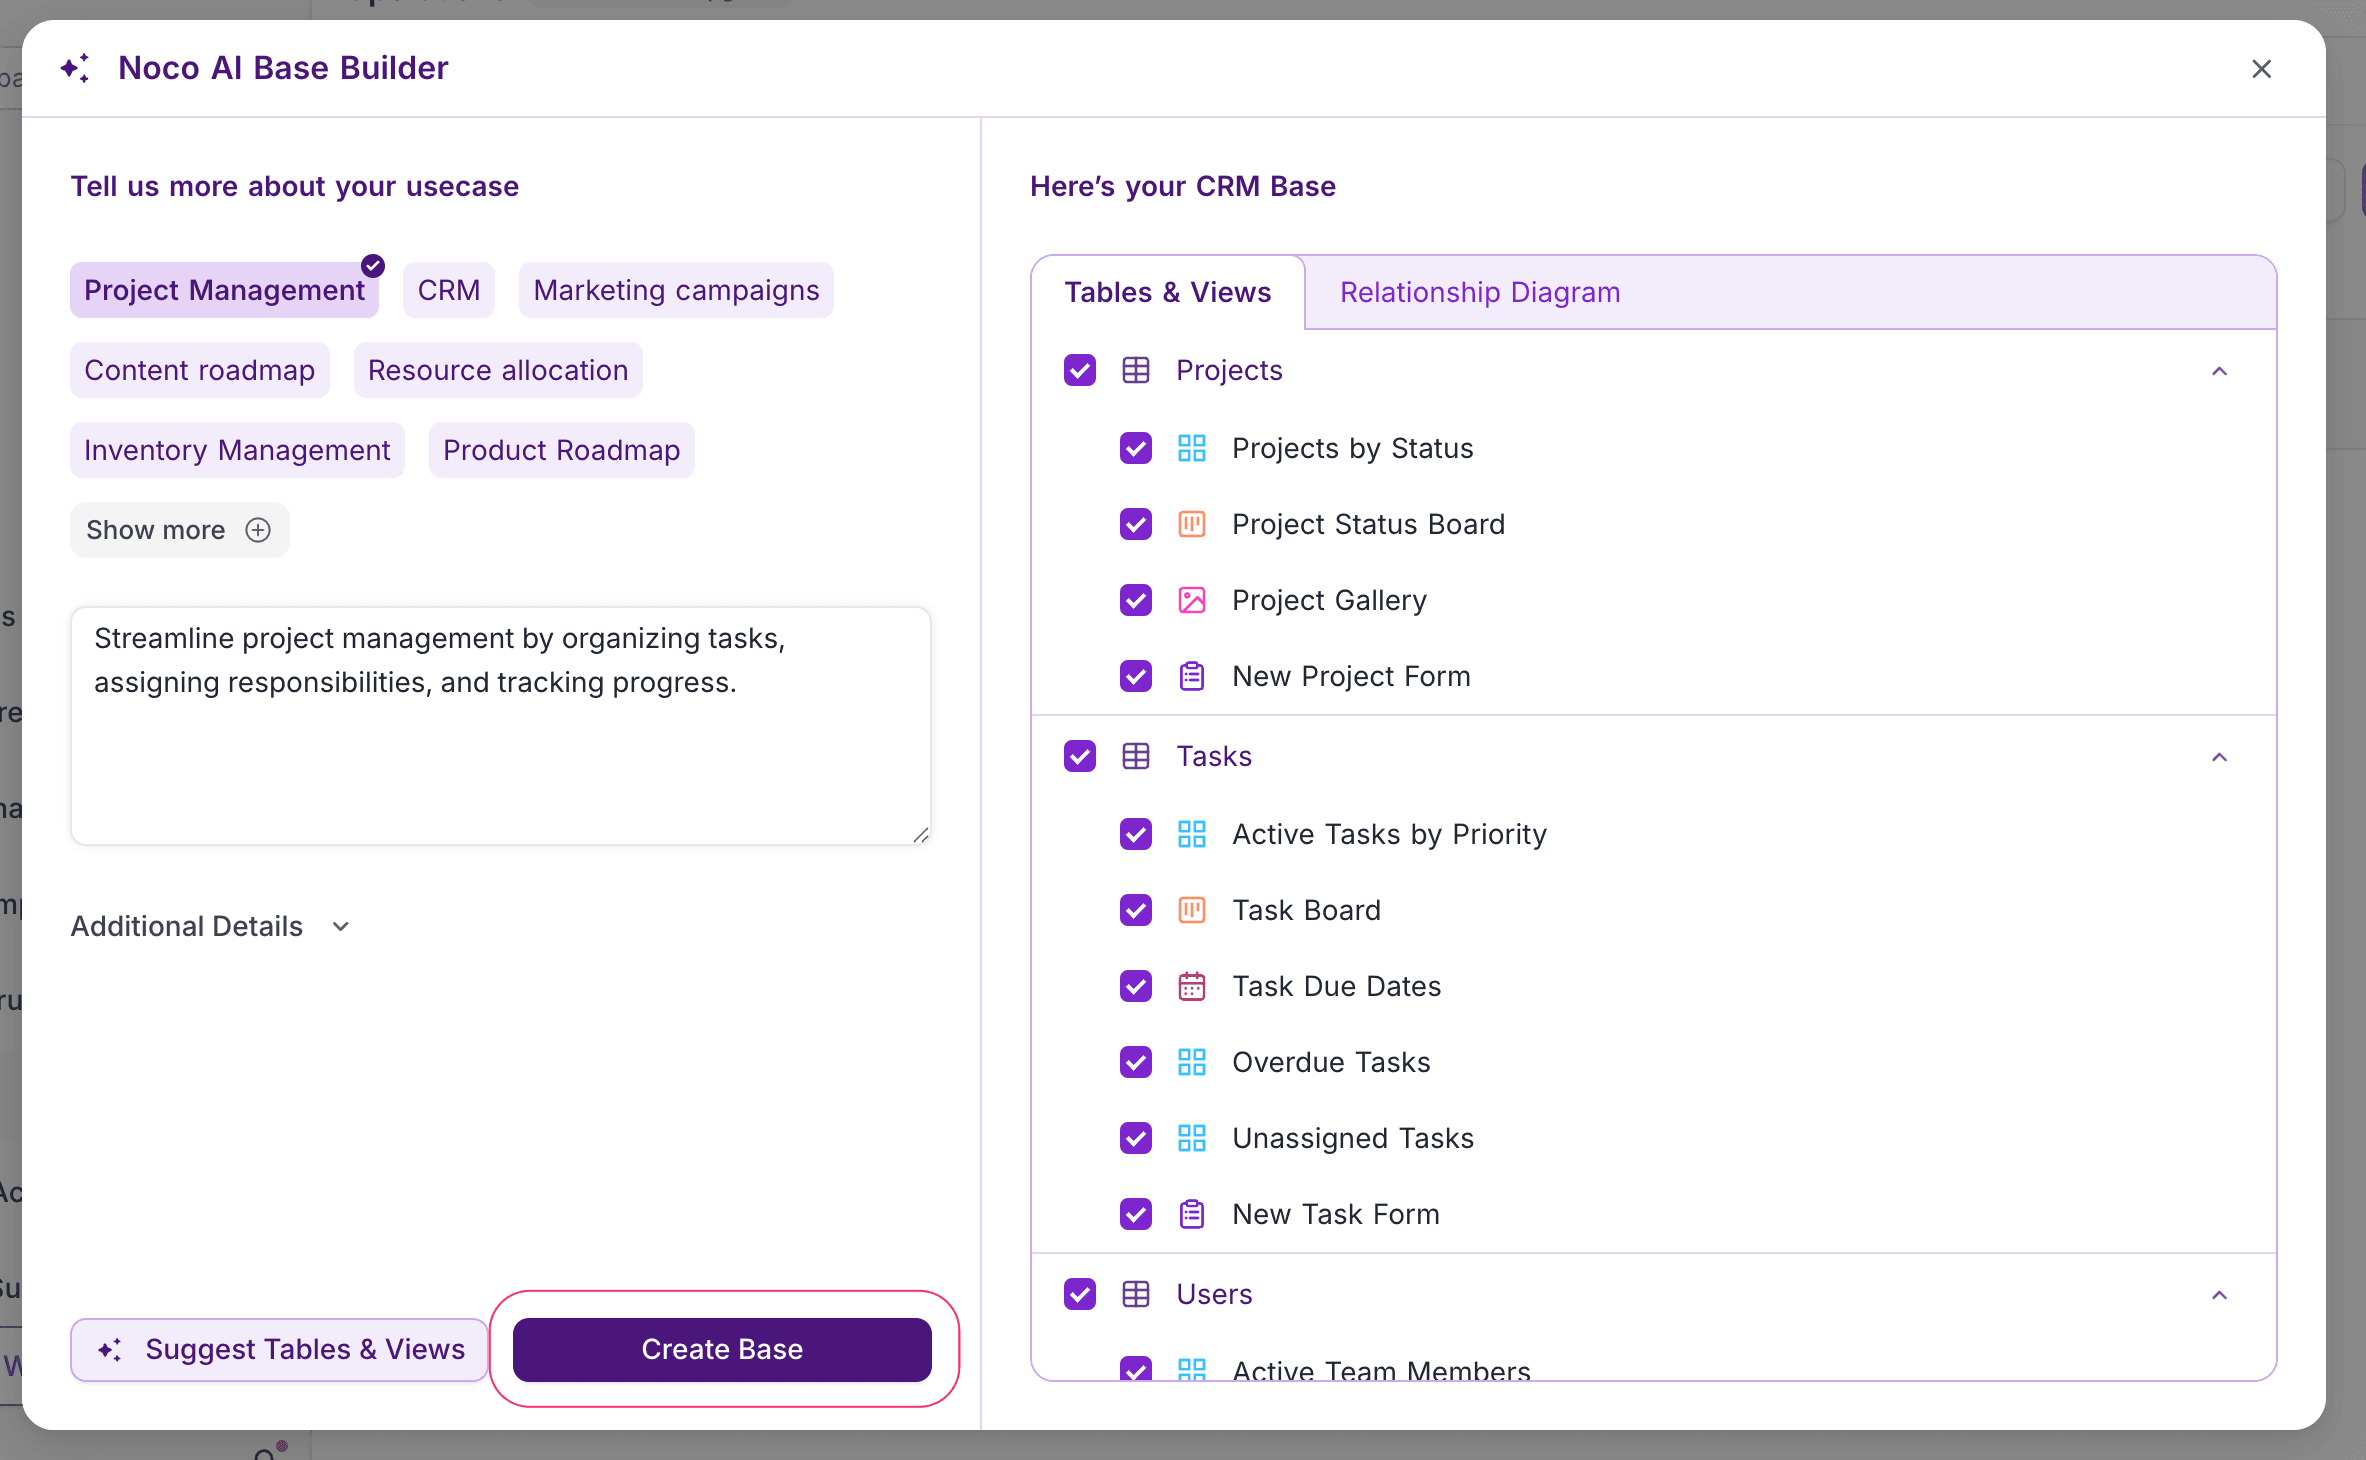
Task: Collapse the Projects table section chevron
Action: [x=2219, y=371]
